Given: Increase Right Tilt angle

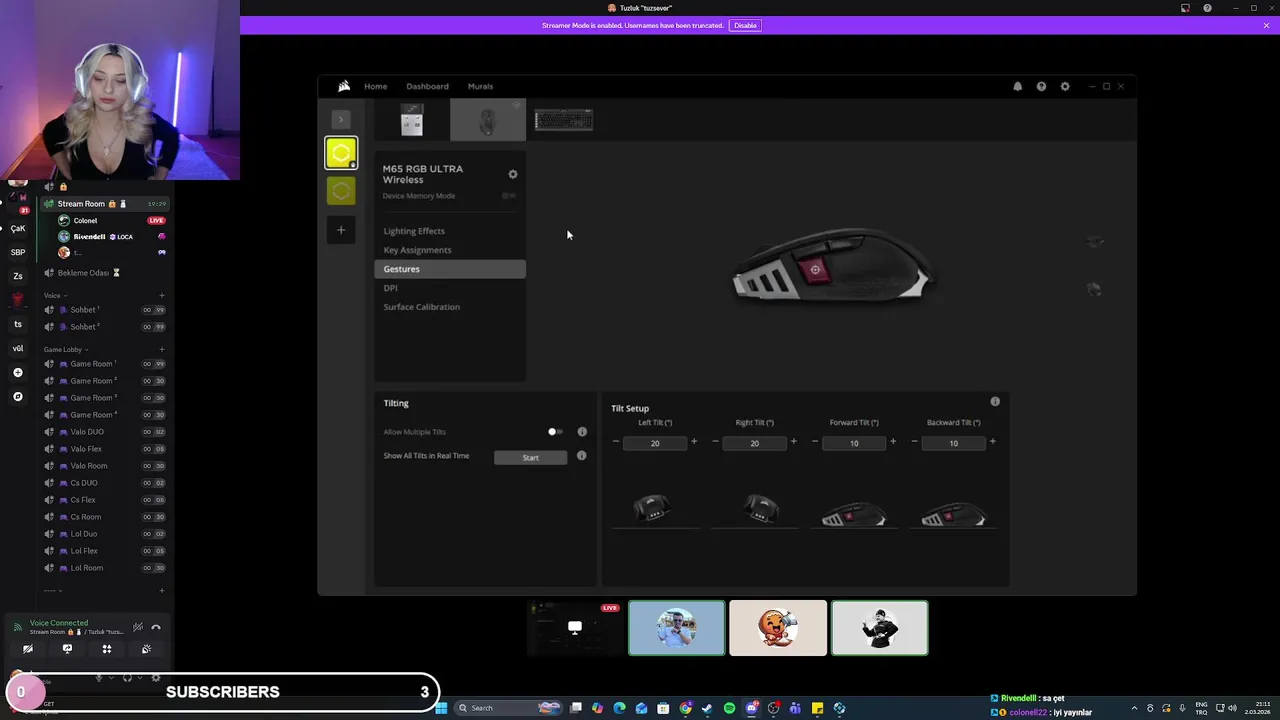Looking at the screenshot, I should pos(794,442).
